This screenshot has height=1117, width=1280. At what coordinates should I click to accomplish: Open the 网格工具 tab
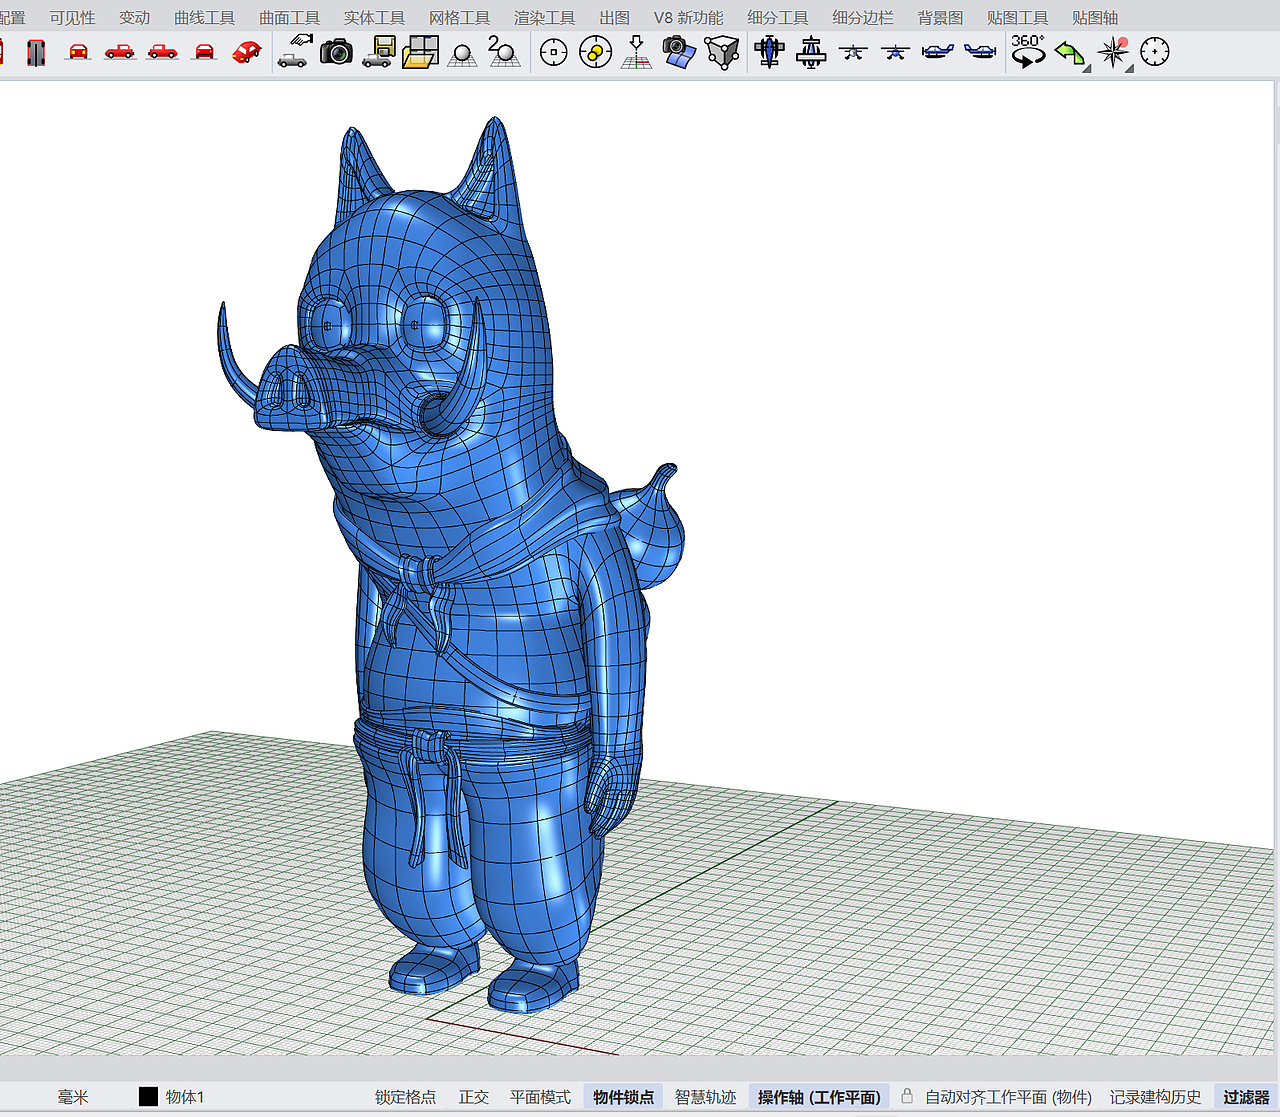pyautogui.click(x=459, y=18)
